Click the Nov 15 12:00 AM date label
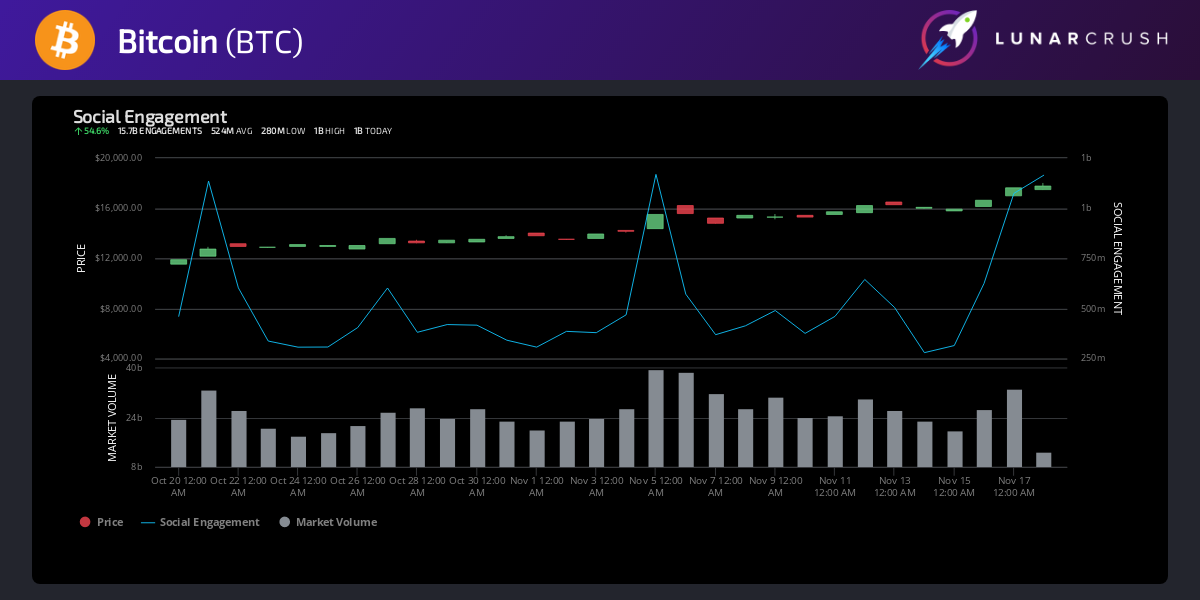The width and height of the screenshot is (1200, 600). point(954,486)
